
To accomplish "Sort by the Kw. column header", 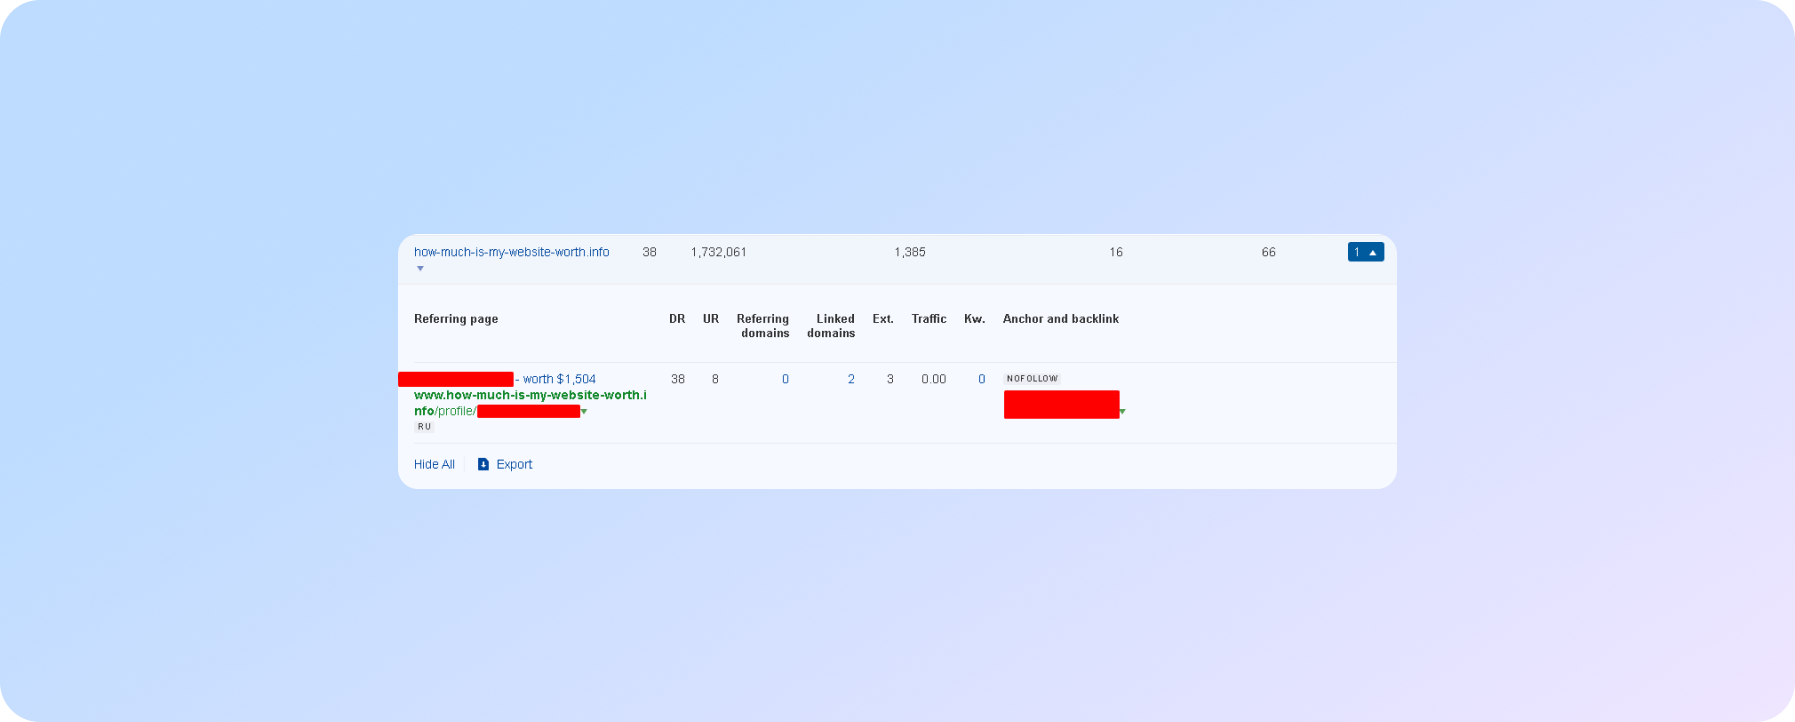I will pyautogui.click(x=975, y=319).
